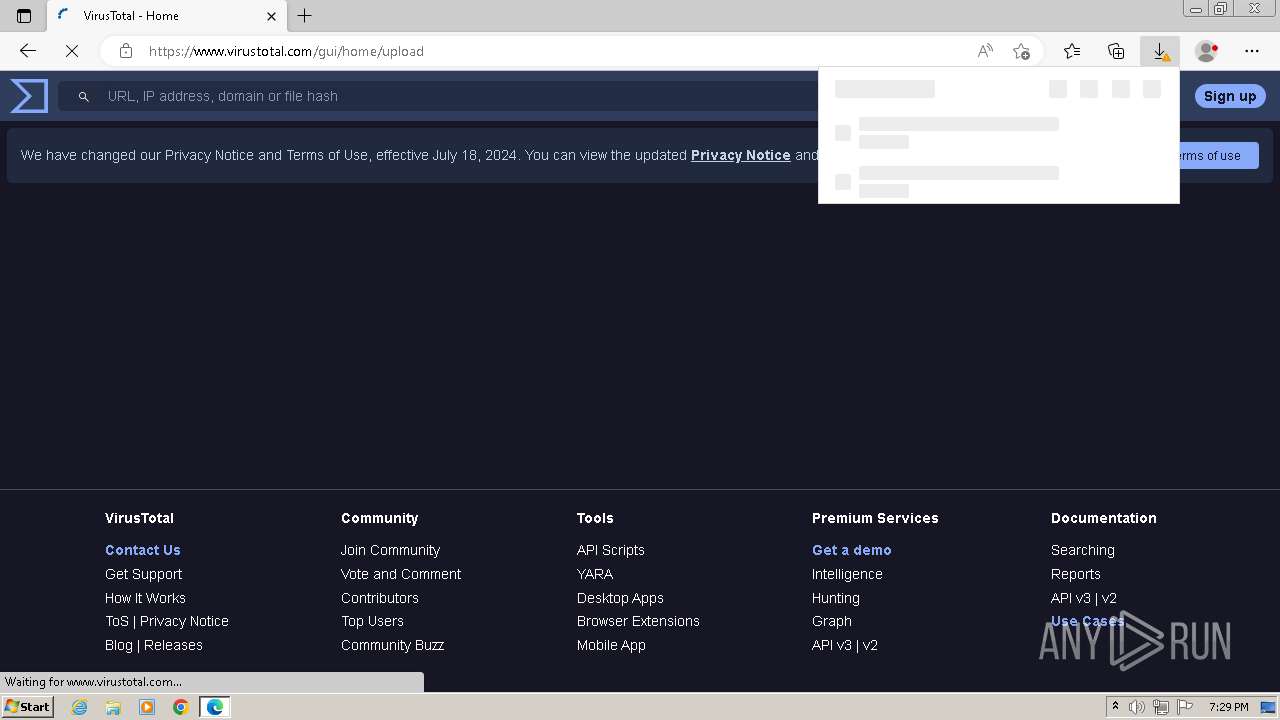Show hidden system tray icons
This screenshot has width=1280, height=720.
[1115, 707]
